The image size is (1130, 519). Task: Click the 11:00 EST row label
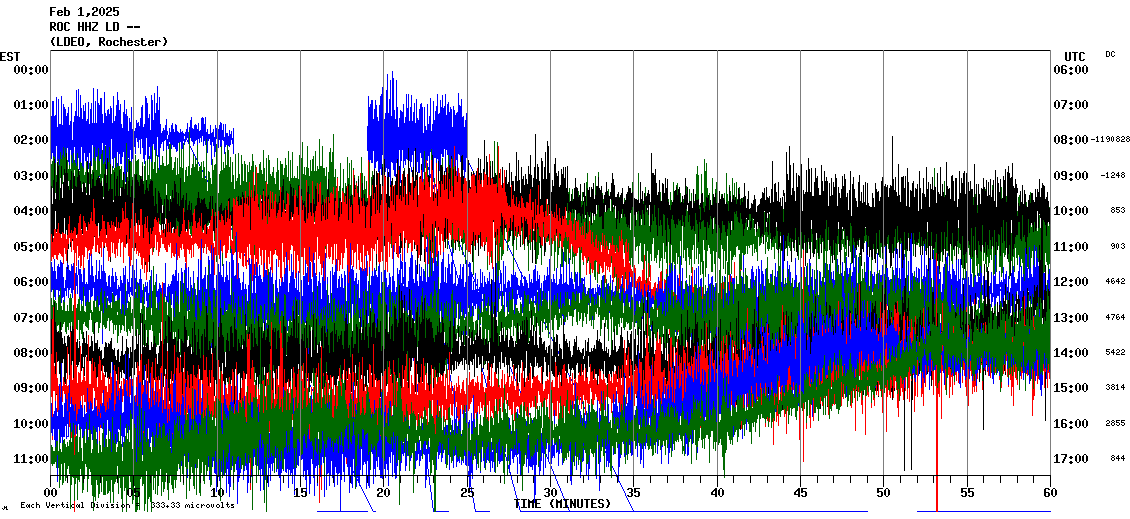point(31,459)
